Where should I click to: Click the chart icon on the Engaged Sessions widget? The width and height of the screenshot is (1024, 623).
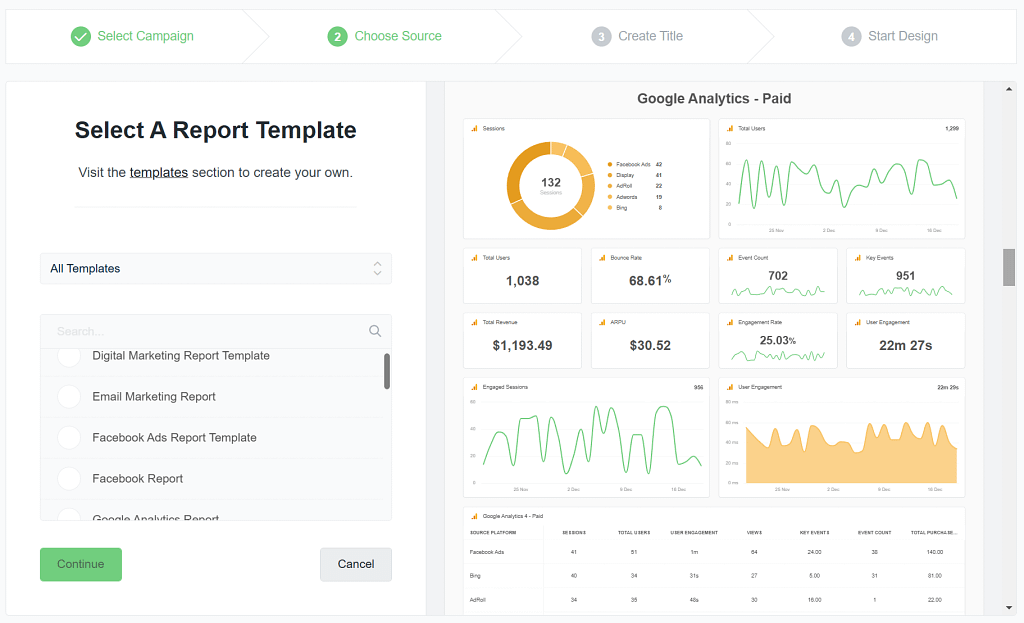(x=474, y=387)
